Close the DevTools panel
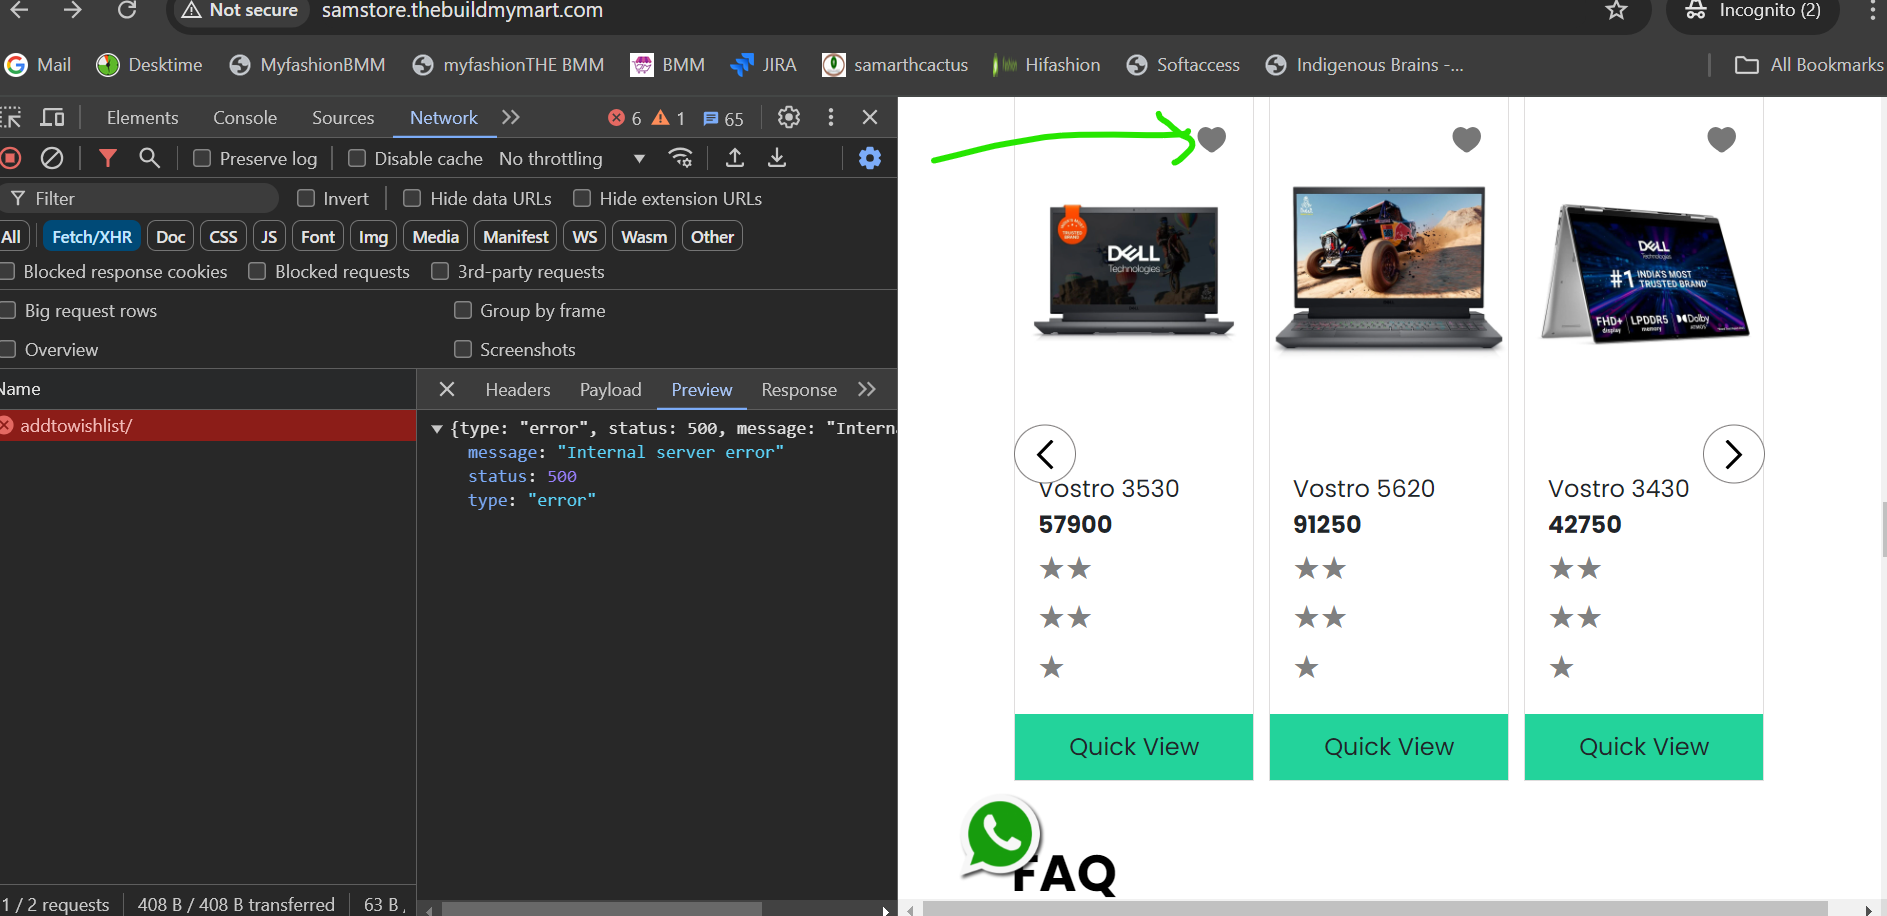 (870, 117)
